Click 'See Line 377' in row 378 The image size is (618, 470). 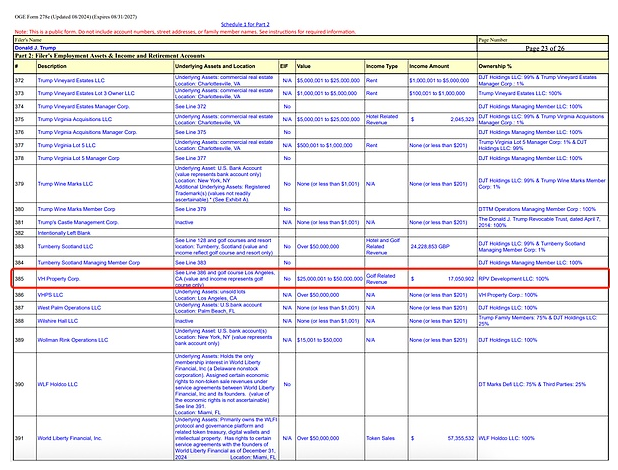pos(191,158)
